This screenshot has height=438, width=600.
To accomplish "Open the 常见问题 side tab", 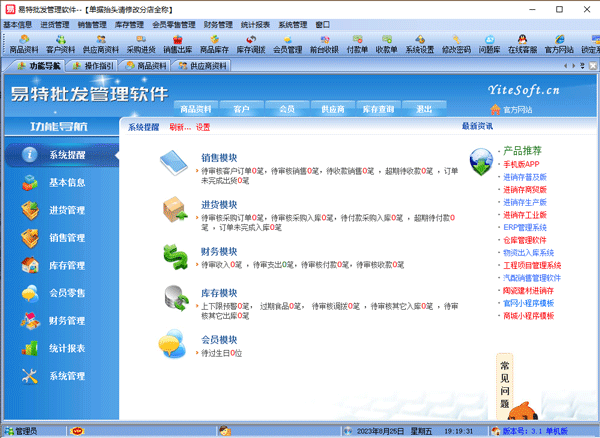I will (x=505, y=385).
